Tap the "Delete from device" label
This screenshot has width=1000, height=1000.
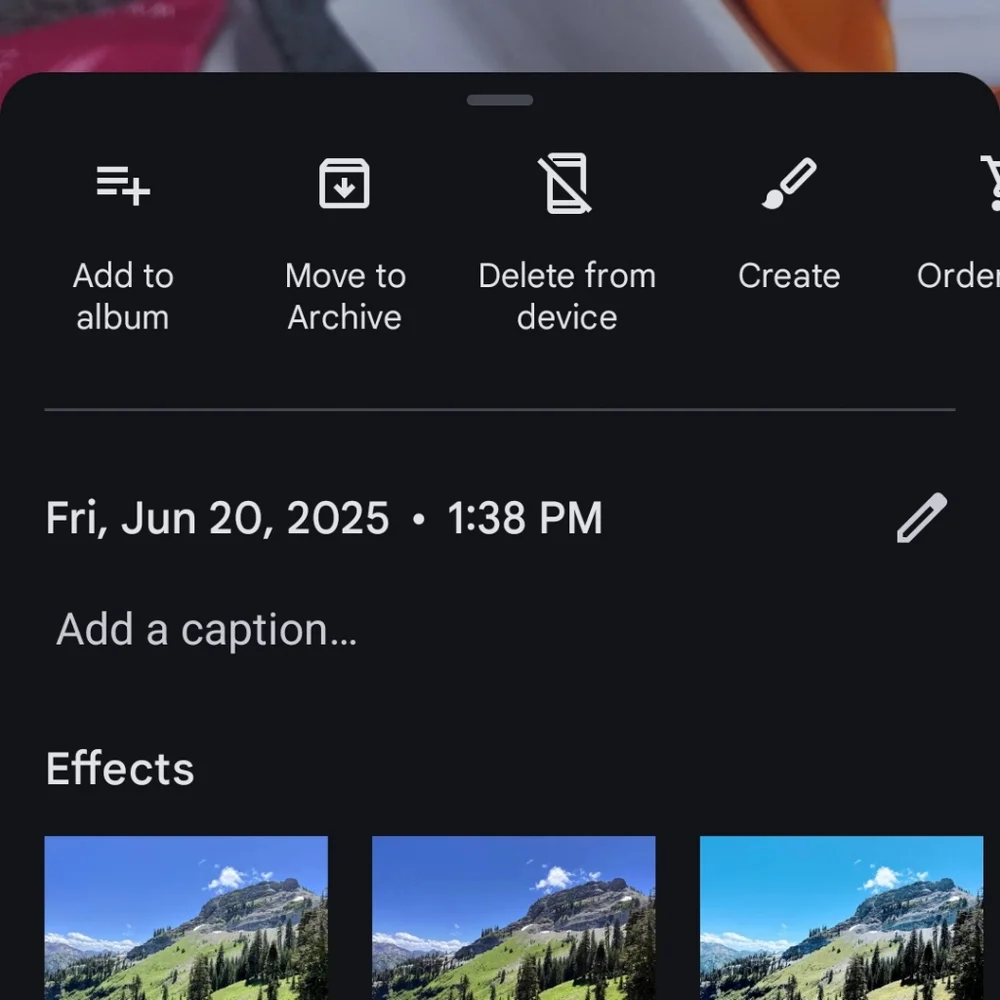click(567, 297)
